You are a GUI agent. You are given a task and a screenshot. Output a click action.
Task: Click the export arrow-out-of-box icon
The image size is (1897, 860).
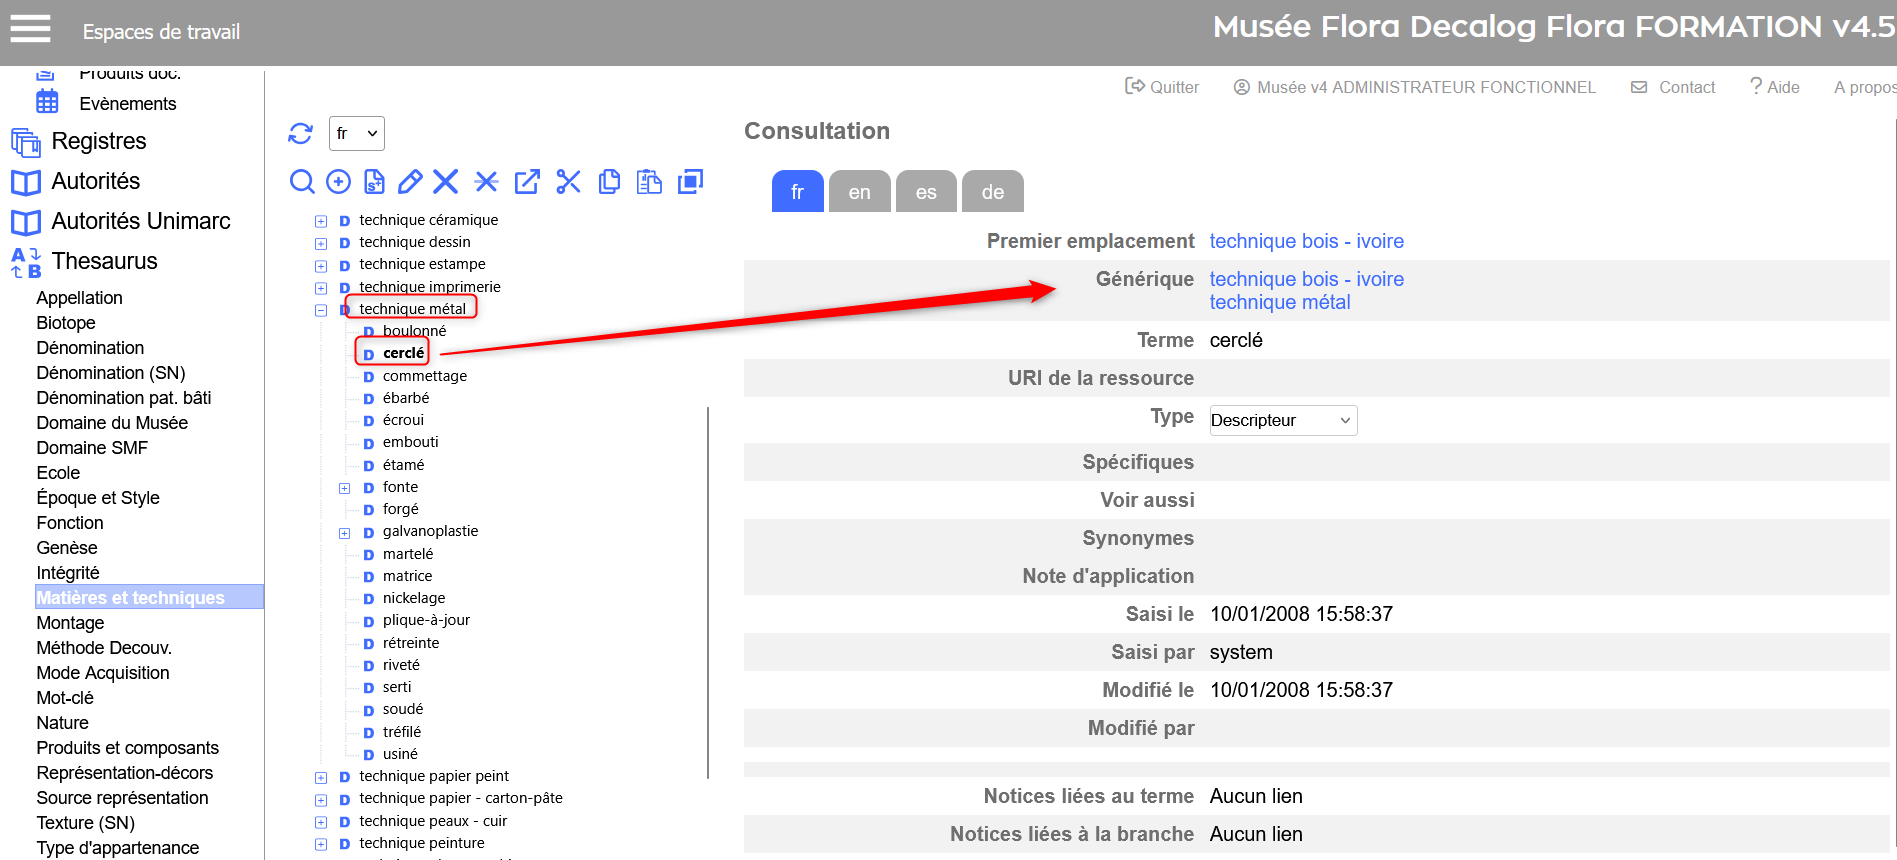[527, 181]
